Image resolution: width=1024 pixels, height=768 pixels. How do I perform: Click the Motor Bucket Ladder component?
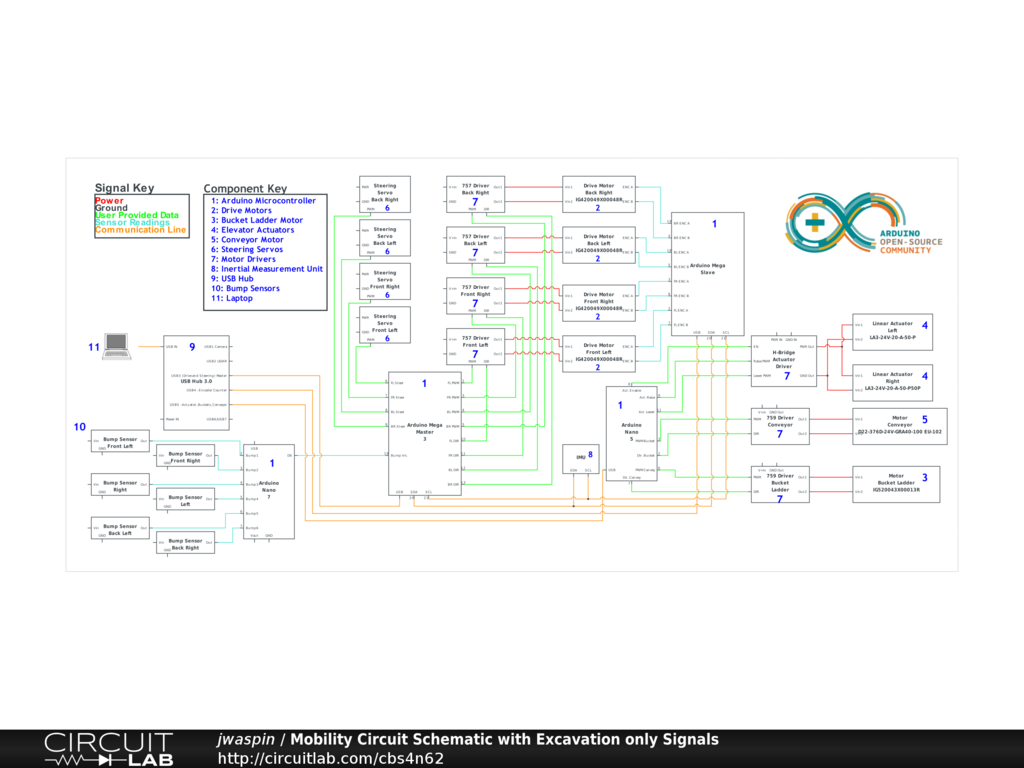[x=895, y=484]
